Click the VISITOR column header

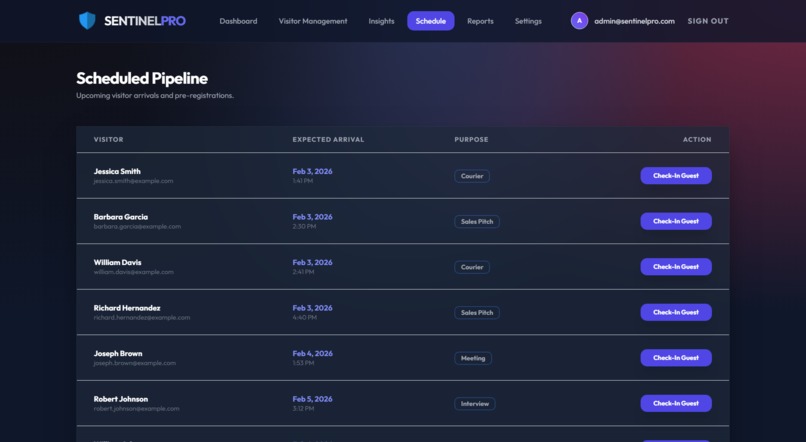(x=108, y=139)
